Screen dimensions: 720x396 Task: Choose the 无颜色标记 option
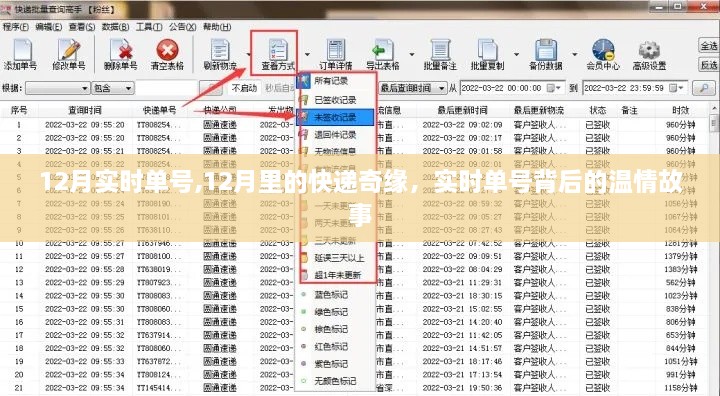click(x=336, y=381)
